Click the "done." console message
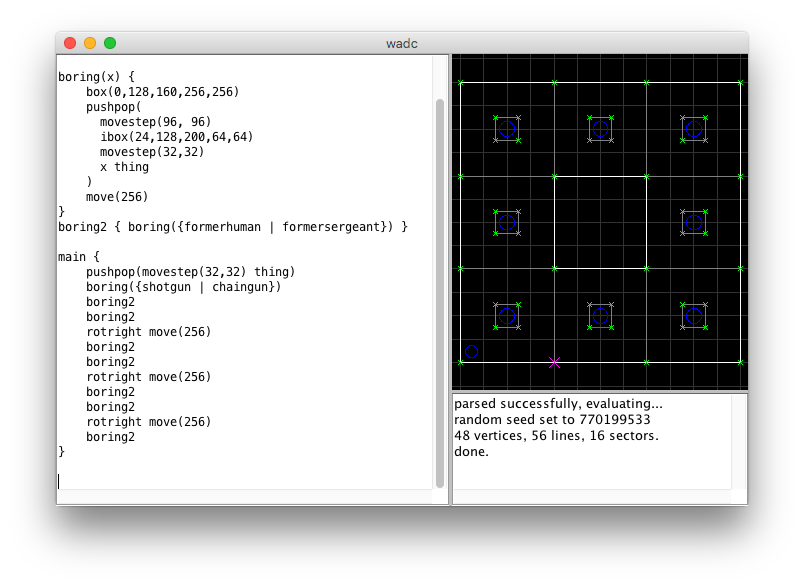This screenshot has height=586, width=804. (x=472, y=452)
